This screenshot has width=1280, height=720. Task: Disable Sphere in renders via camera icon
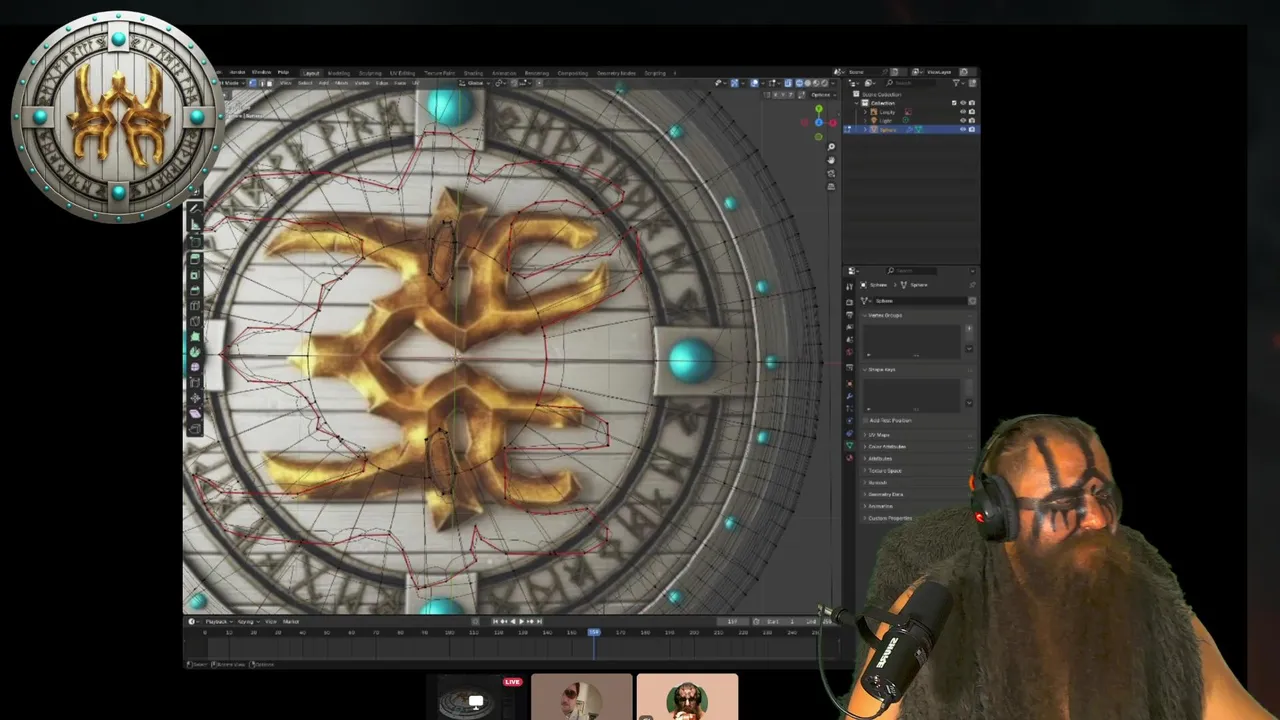[x=972, y=130]
